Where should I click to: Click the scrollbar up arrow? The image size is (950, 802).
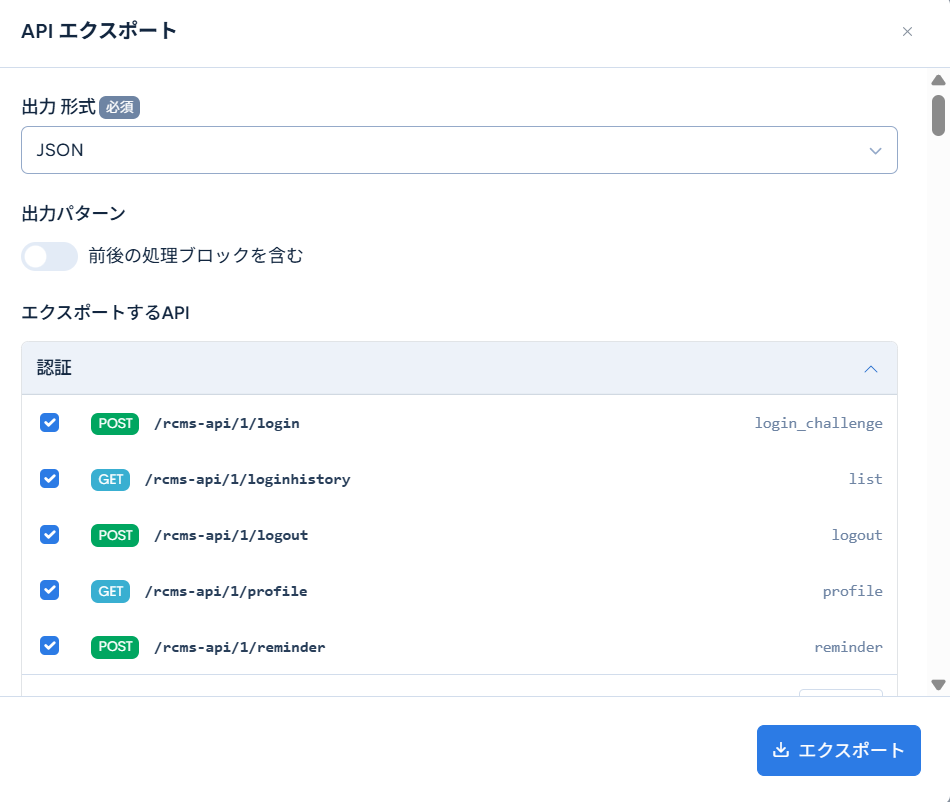tap(936, 79)
